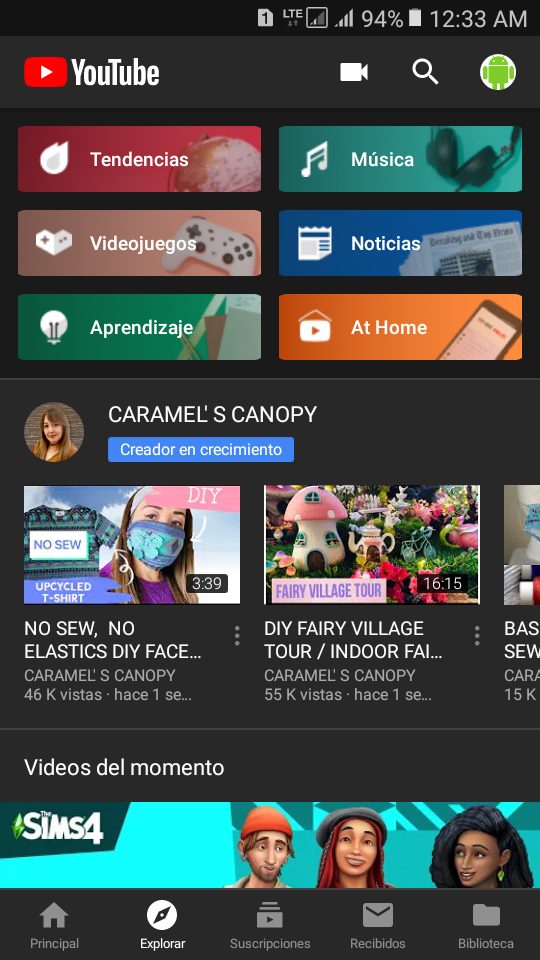Viewport: 540px width, 960px height.
Task: Open the video camera upload icon
Action: (354, 72)
